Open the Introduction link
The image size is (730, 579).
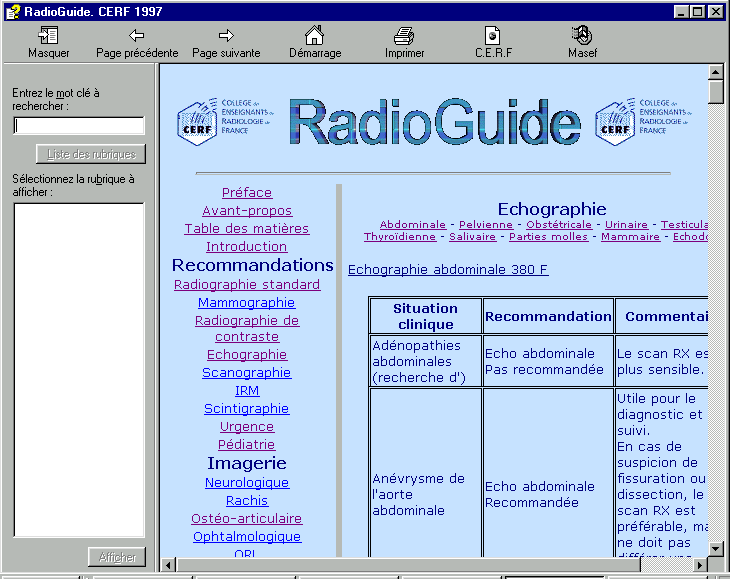point(247,247)
